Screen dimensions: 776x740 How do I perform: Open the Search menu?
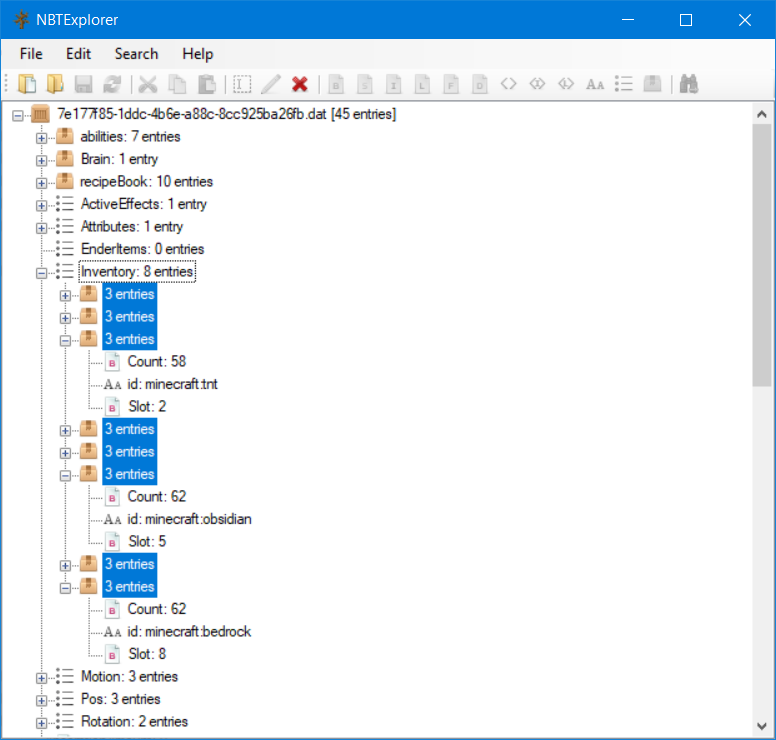(x=136, y=54)
